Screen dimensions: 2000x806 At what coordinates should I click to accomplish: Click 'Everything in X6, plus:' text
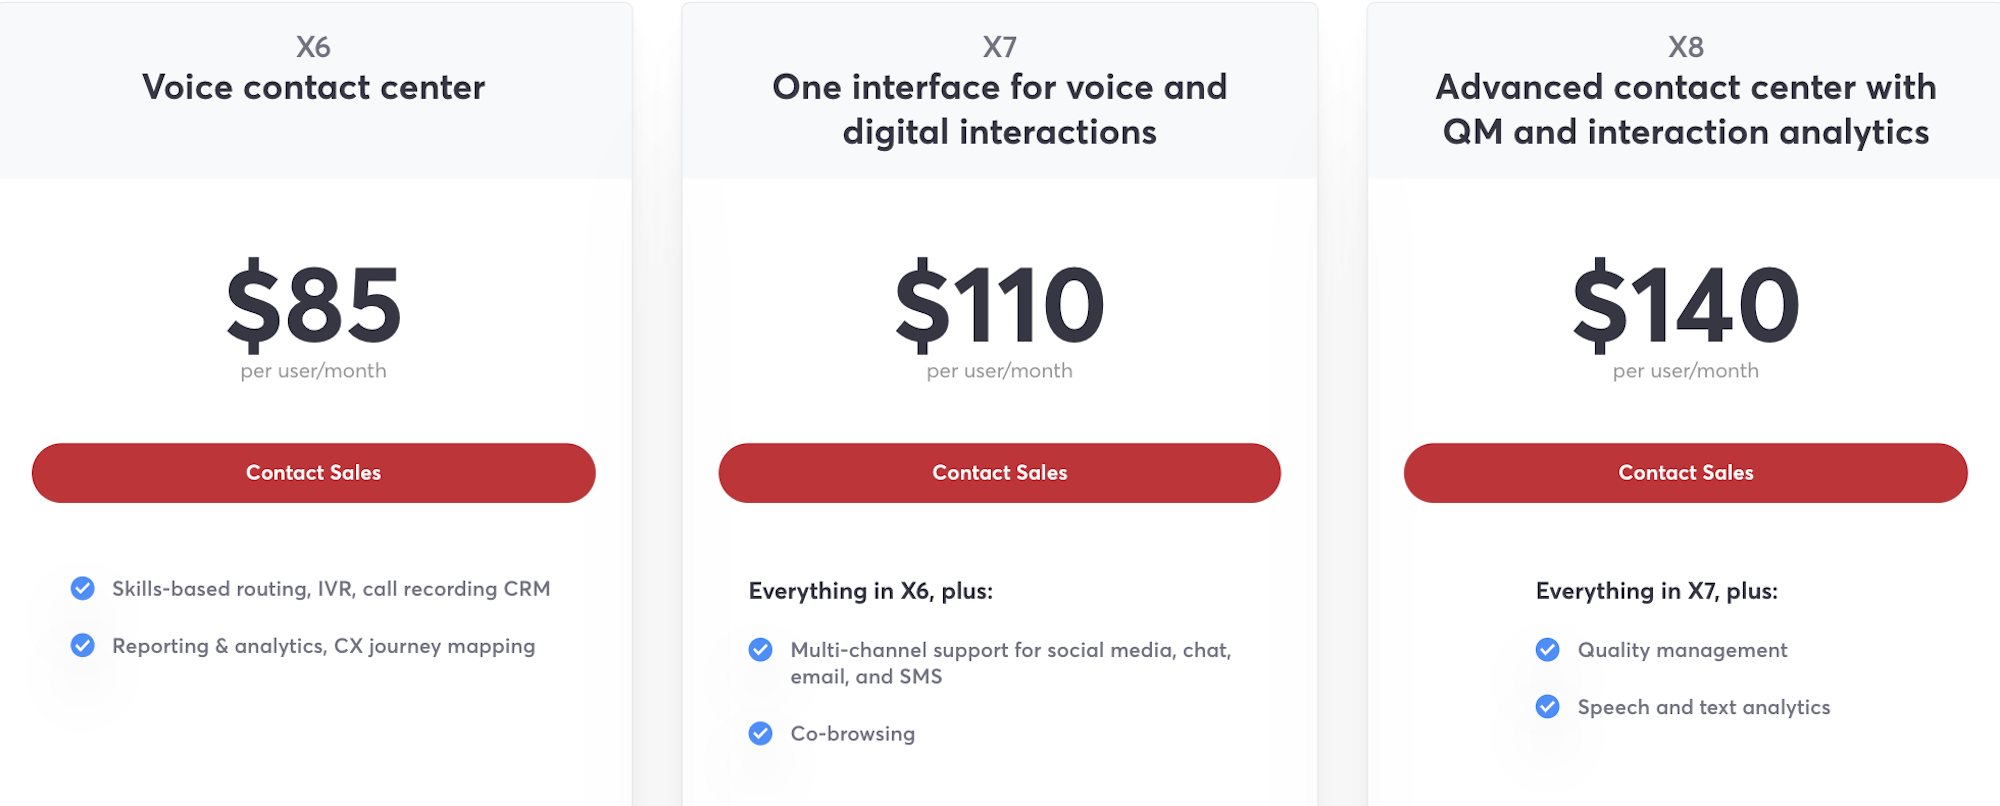[871, 591]
